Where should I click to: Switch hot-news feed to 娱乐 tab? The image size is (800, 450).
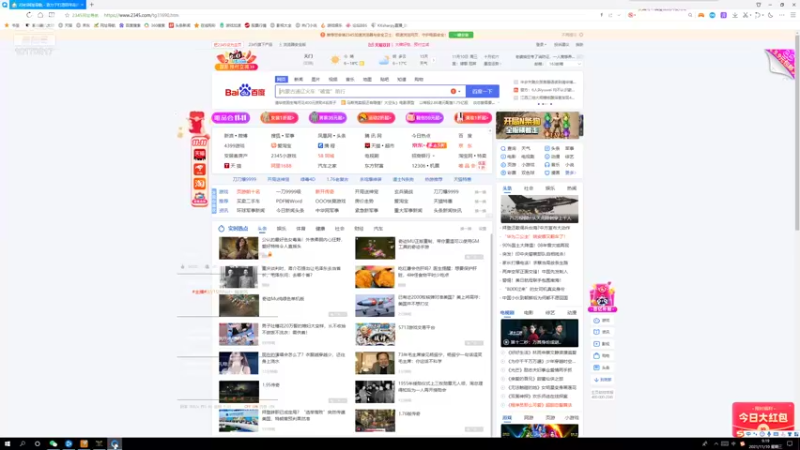tap(281, 229)
